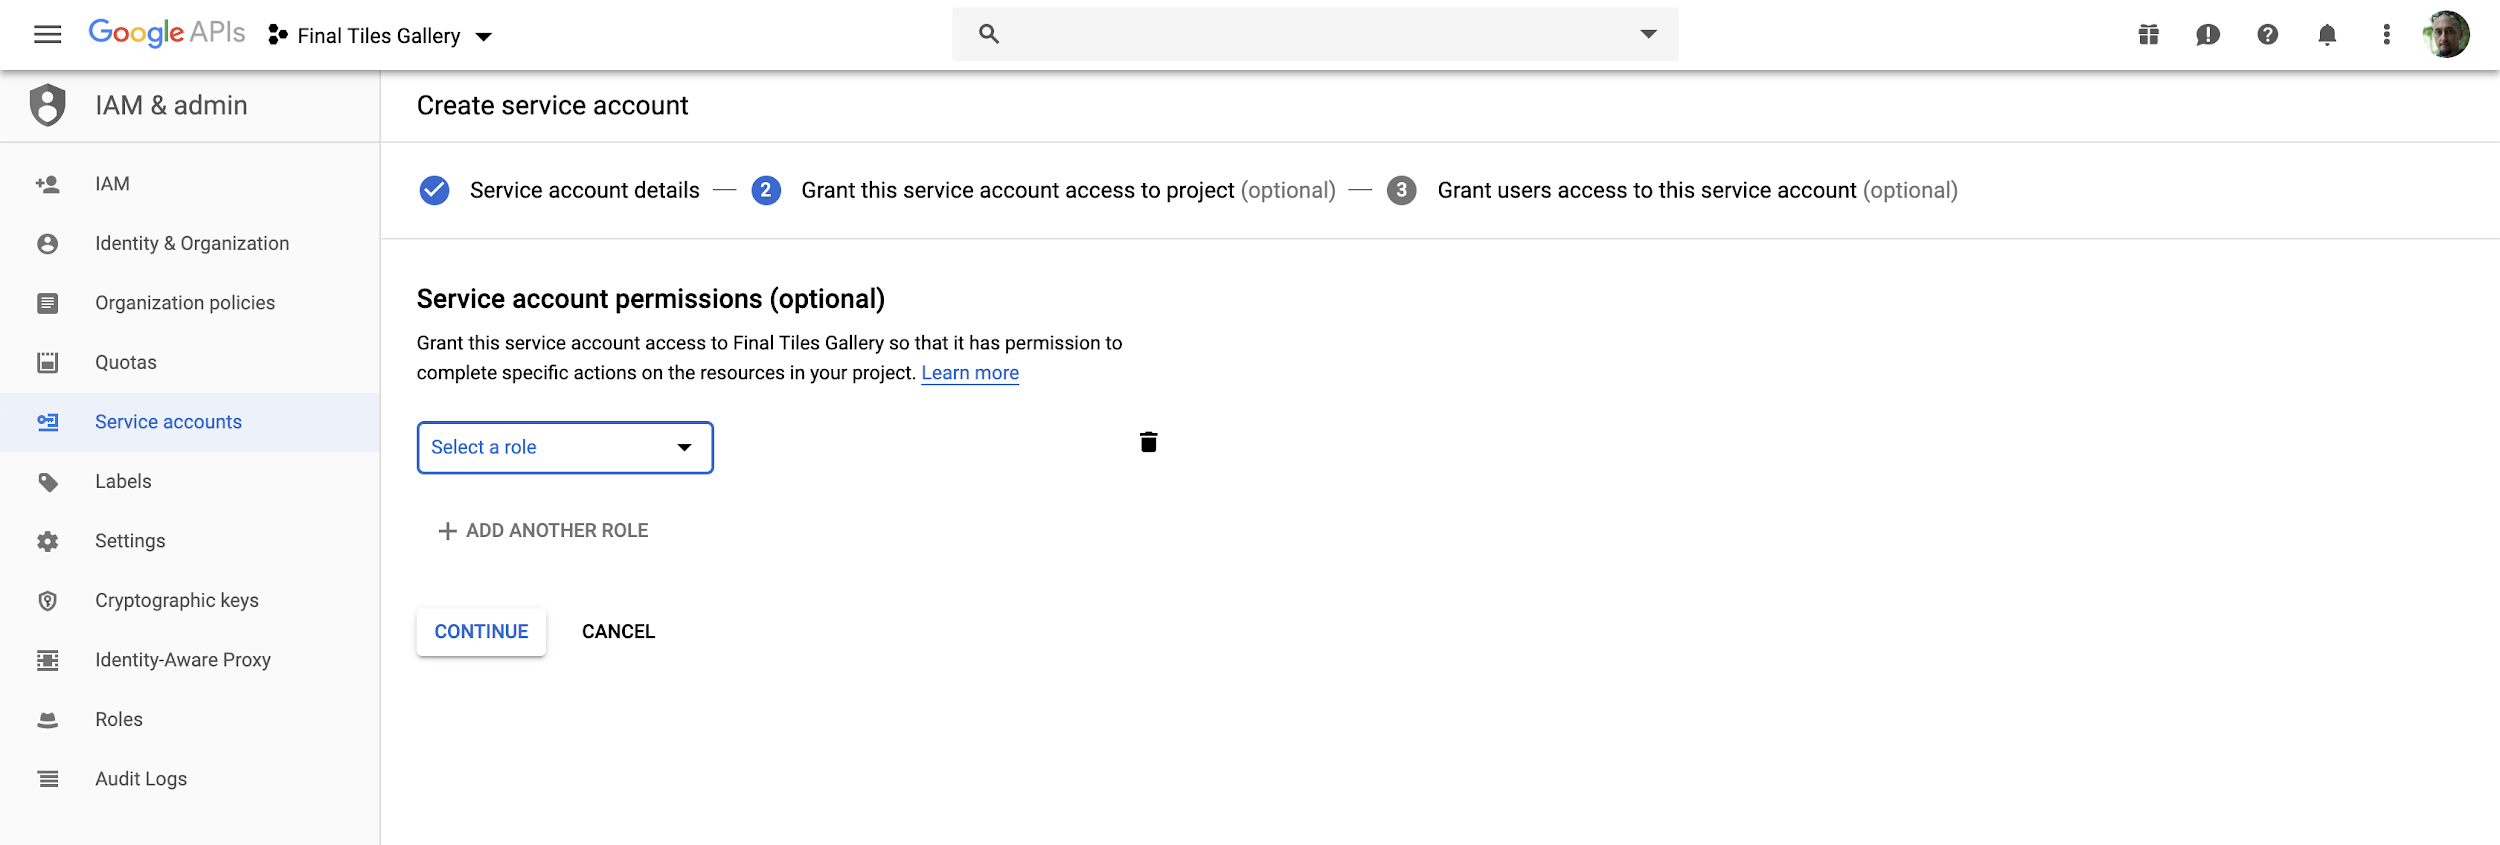This screenshot has width=2500, height=845.
Task: Click the feedback alert icon
Action: (2208, 35)
